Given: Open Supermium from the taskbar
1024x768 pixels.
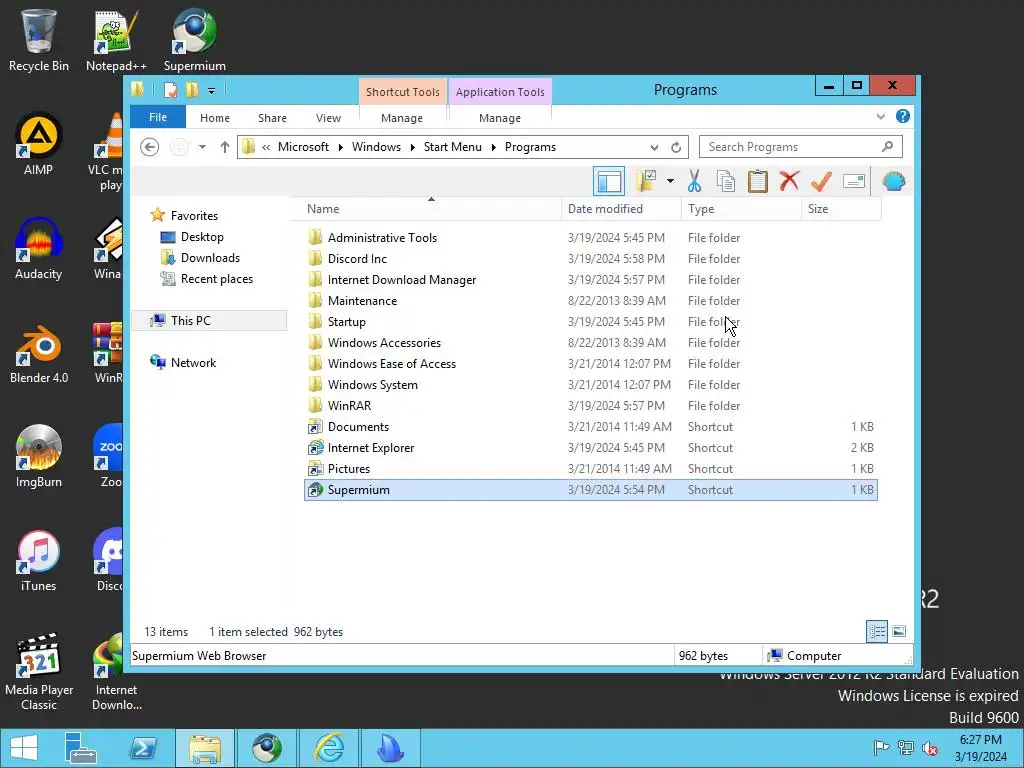Looking at the screenshot, I should pyautogui.click(x=266, y=748).
